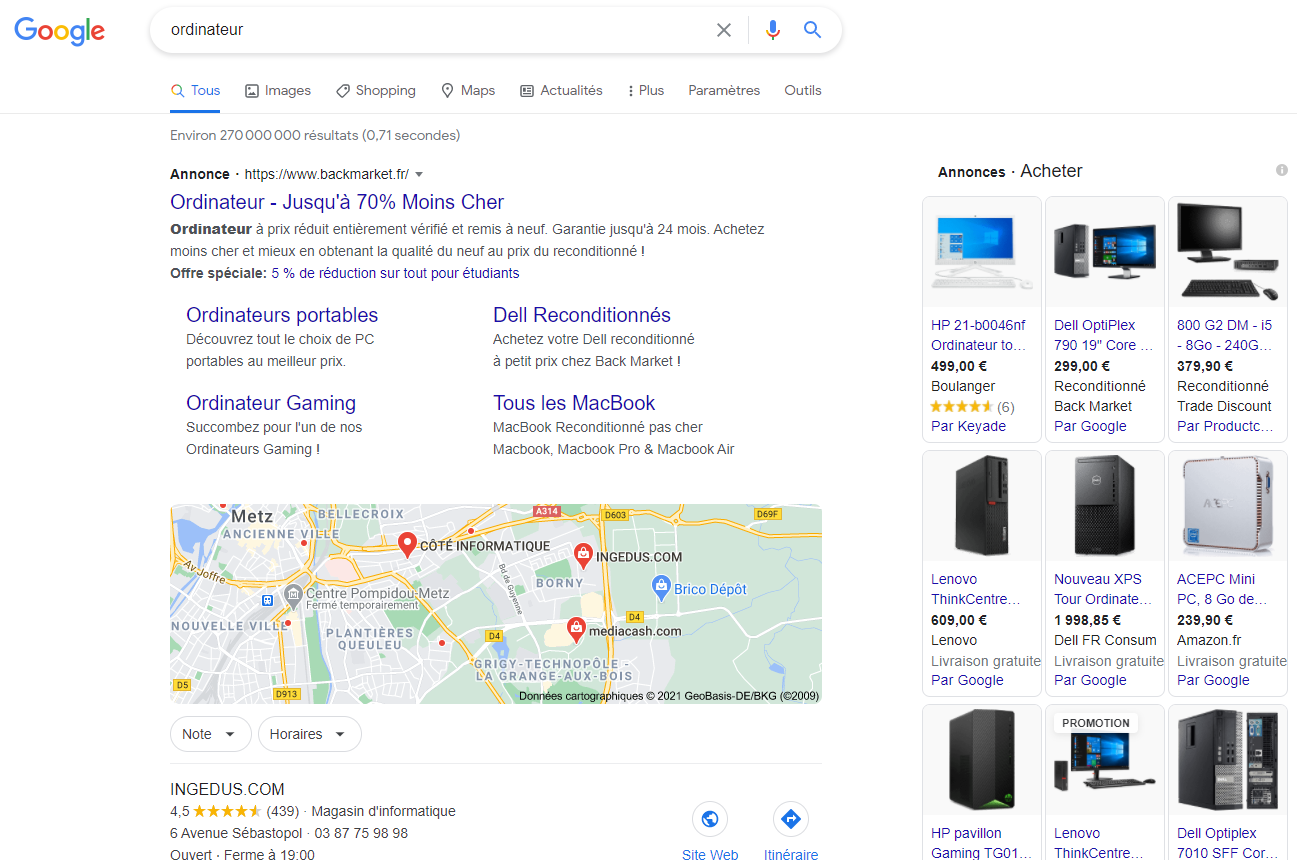This screenshot has height=860, width=1297.
Task: Switch to the Actualités tab
Action: point(561,90)
